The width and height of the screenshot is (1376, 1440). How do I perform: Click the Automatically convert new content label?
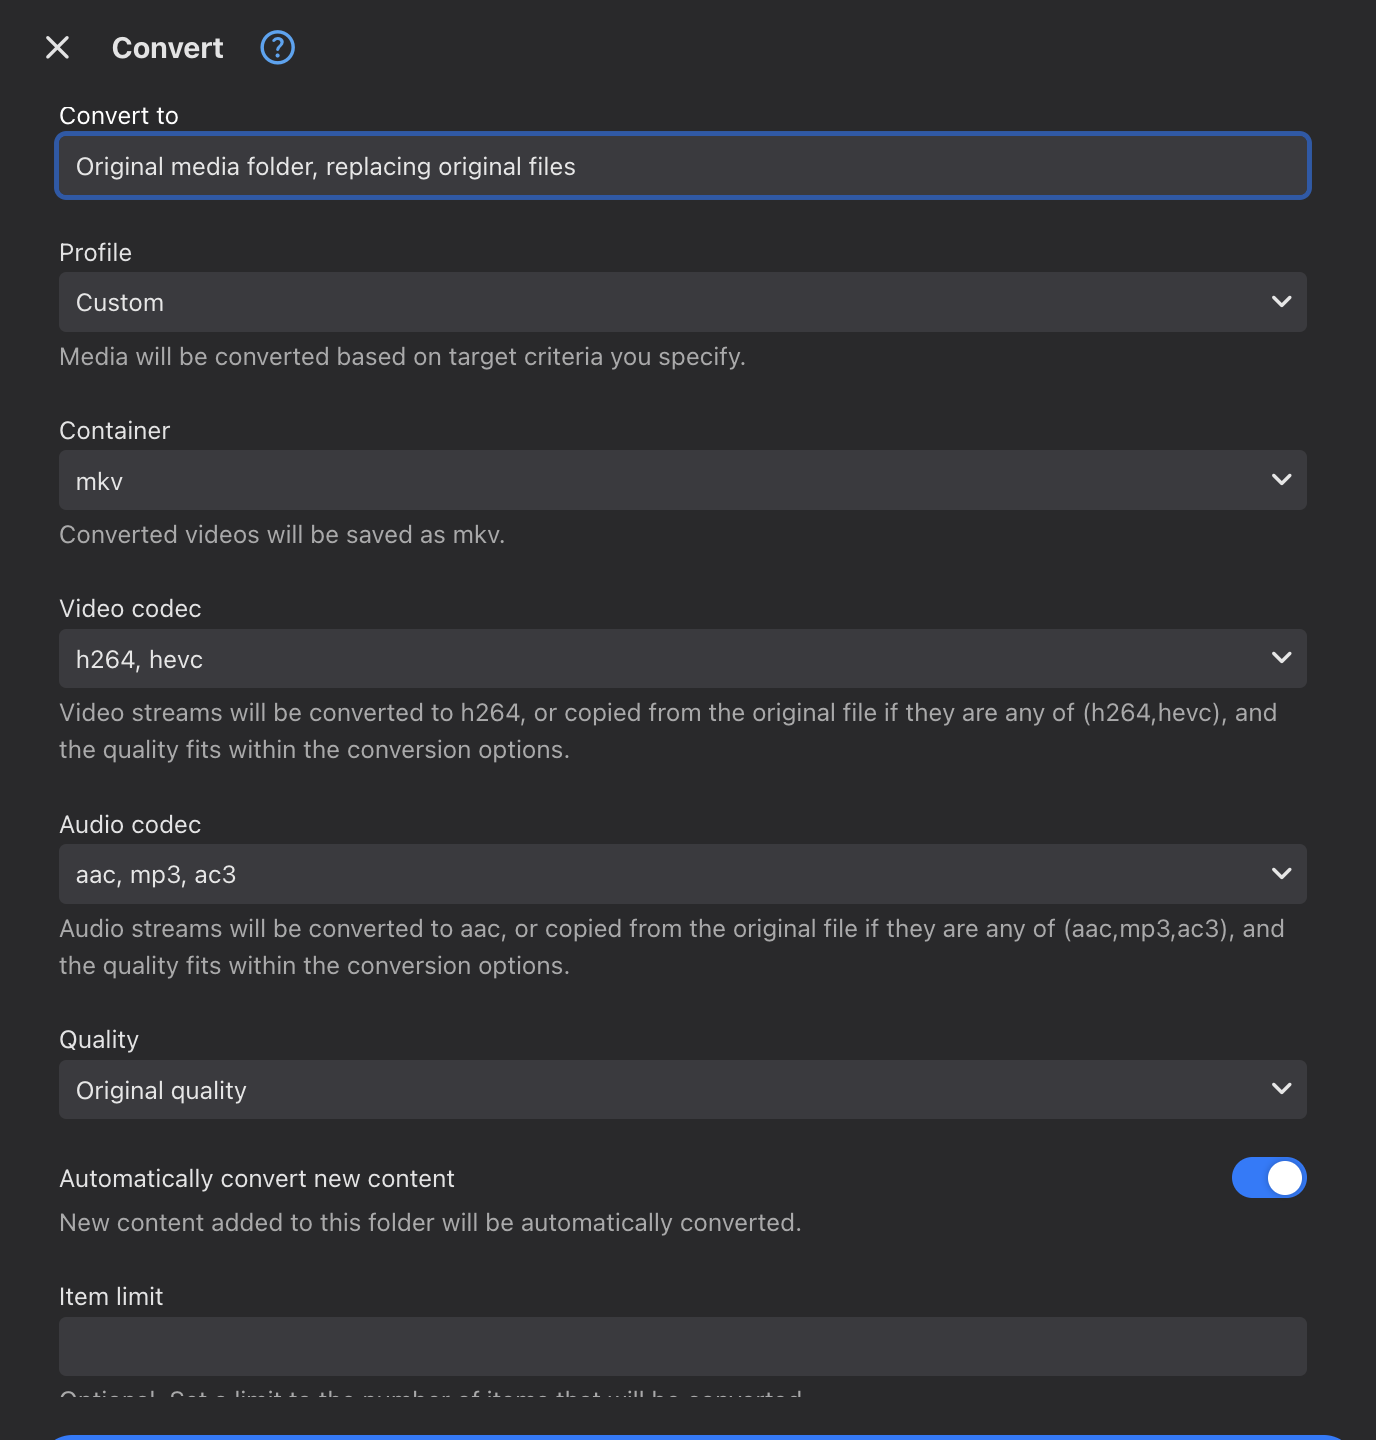(257, 1179)
